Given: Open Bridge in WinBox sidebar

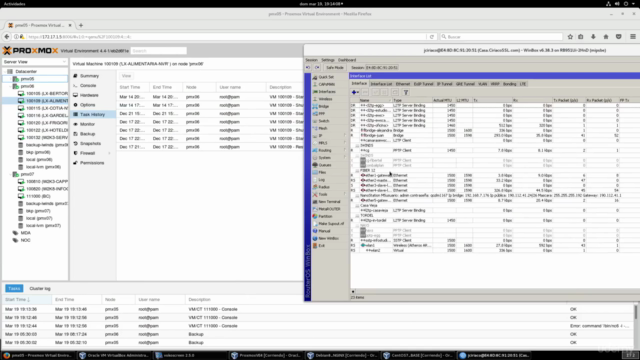Looking at the screenshot, I should 324,106.
